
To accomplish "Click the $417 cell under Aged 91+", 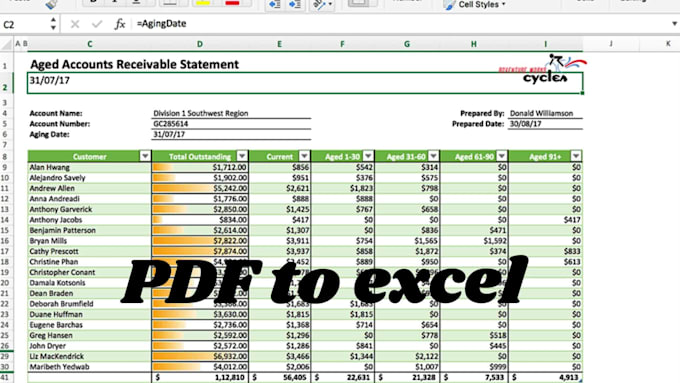I will [x=545, y=220].
